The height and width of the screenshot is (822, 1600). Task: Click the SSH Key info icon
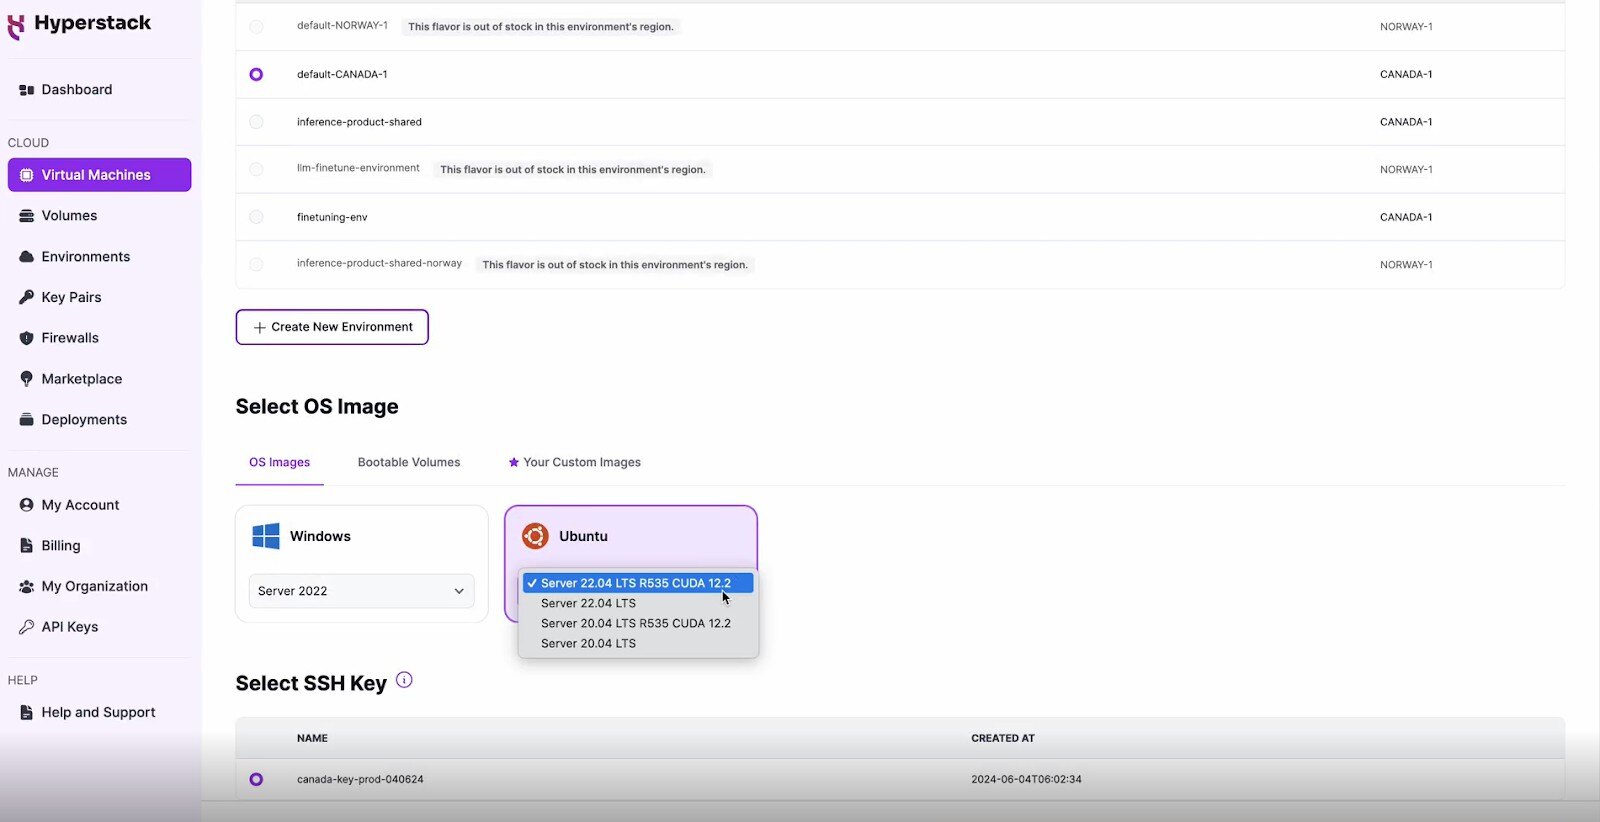click(x=404, y=680)
